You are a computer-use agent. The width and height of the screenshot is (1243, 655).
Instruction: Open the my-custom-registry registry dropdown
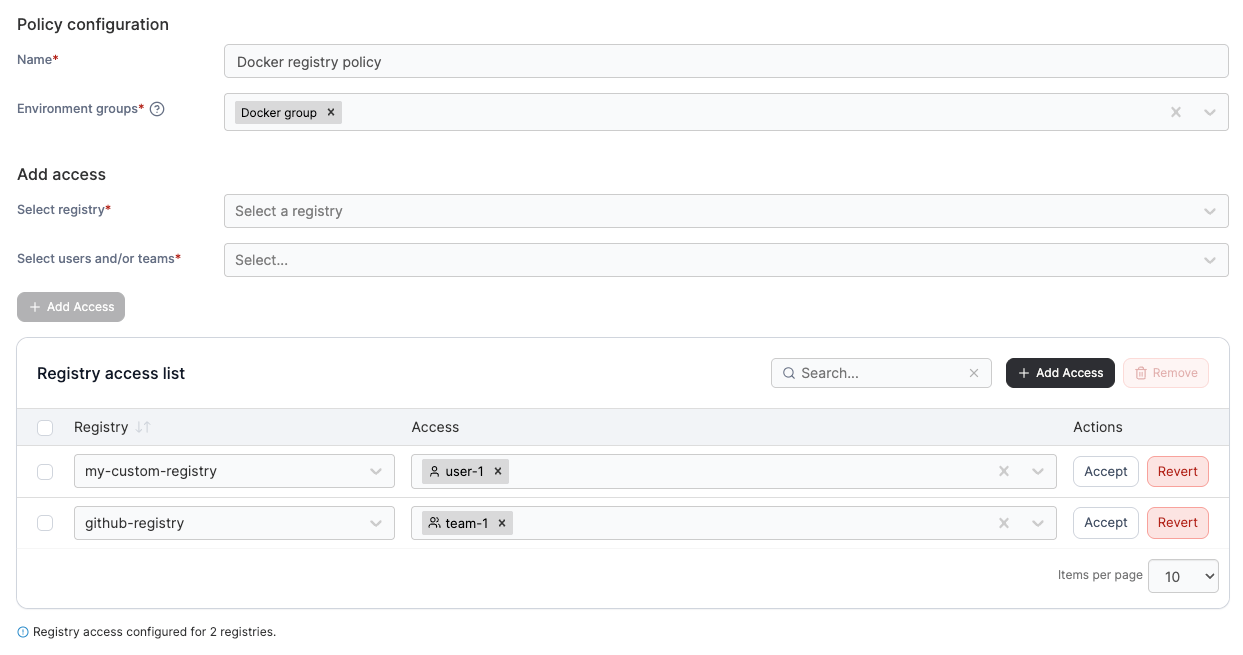(x=234, y=471)
